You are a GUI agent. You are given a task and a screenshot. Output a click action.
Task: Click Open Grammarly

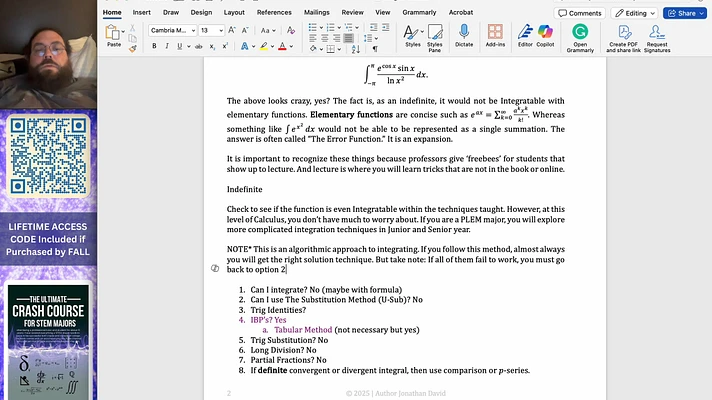580,38
